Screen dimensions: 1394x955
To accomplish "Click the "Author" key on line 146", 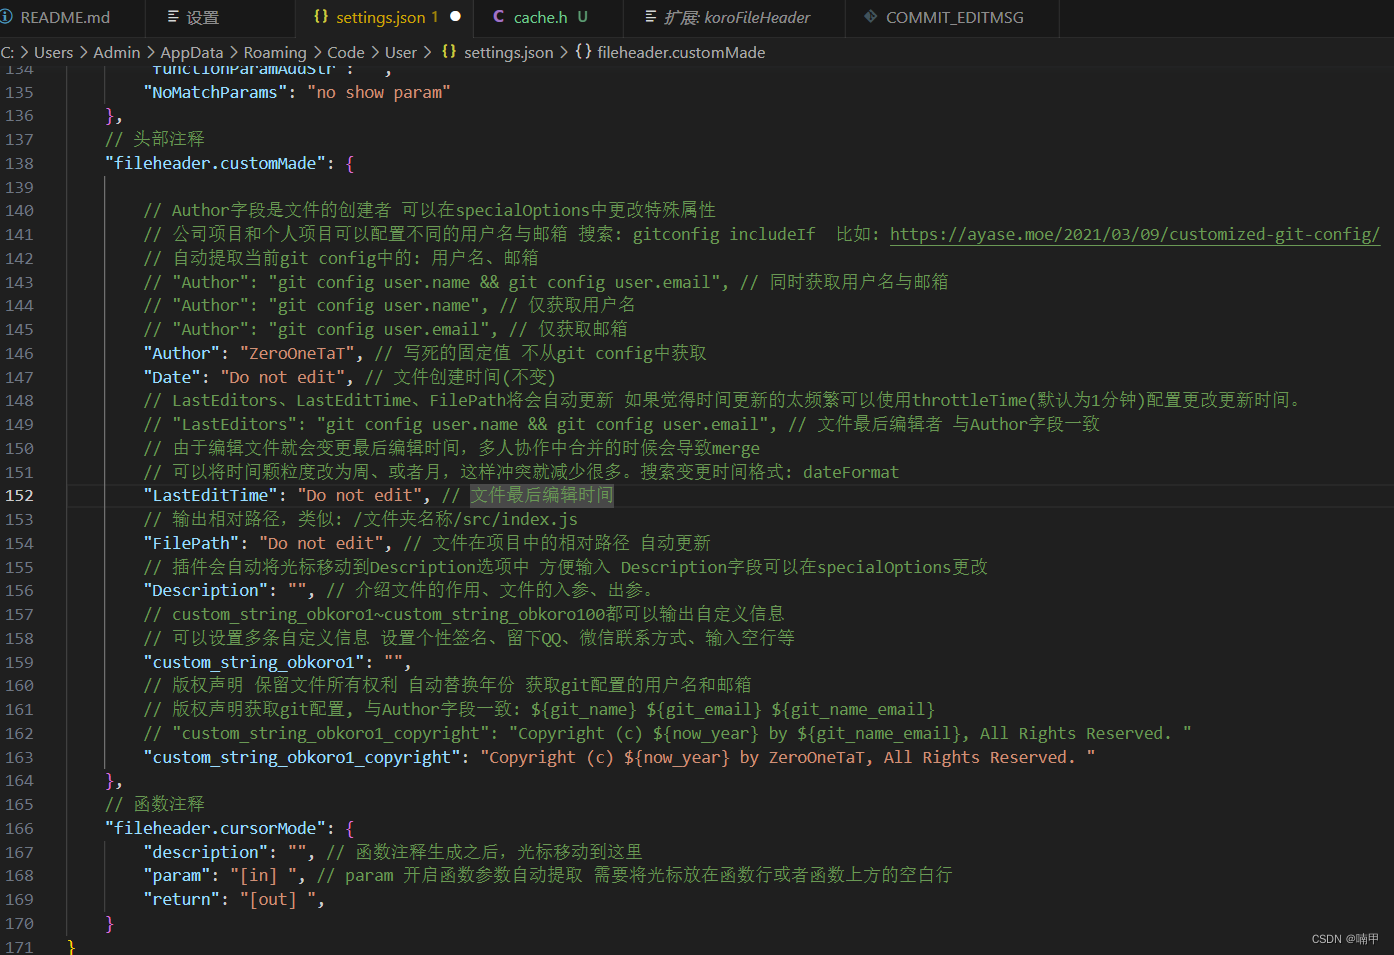I will pos(181,354).
